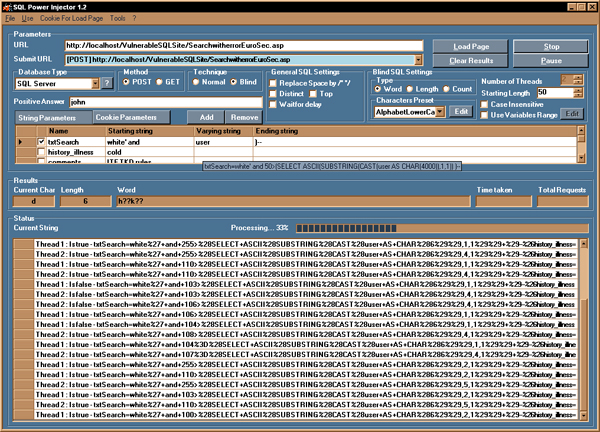Click the Load Page button
Viewport: 600px width, 432px height.
click(x=471, y=46)
